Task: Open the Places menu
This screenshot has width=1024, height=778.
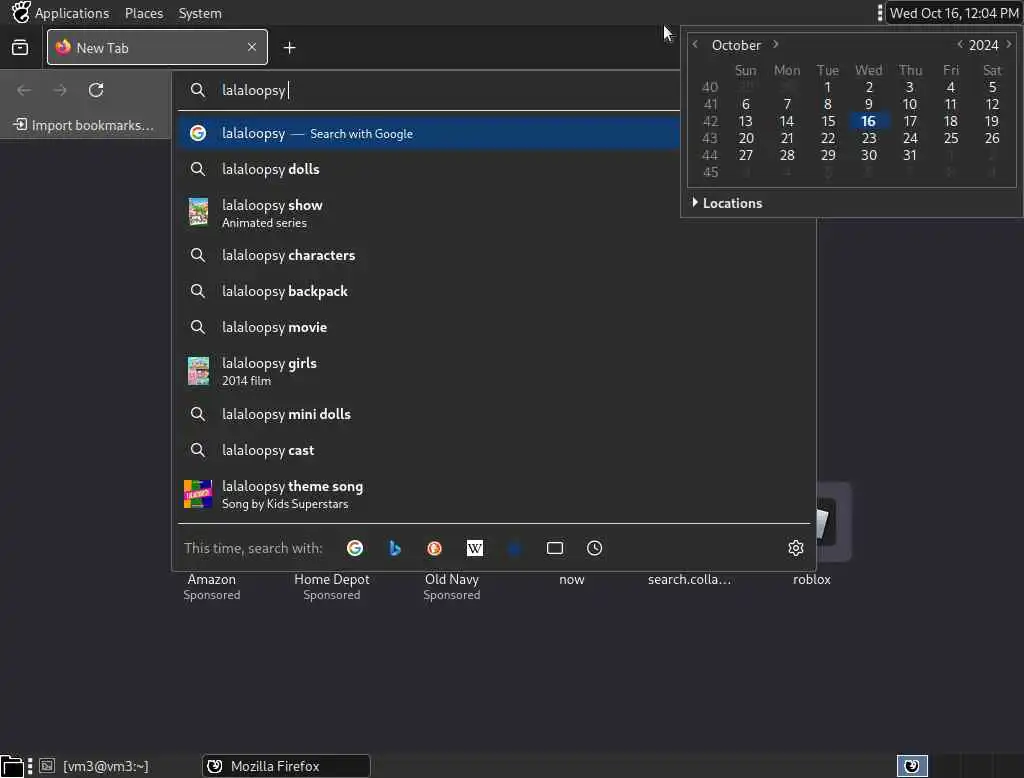Action: click(144, 13)
